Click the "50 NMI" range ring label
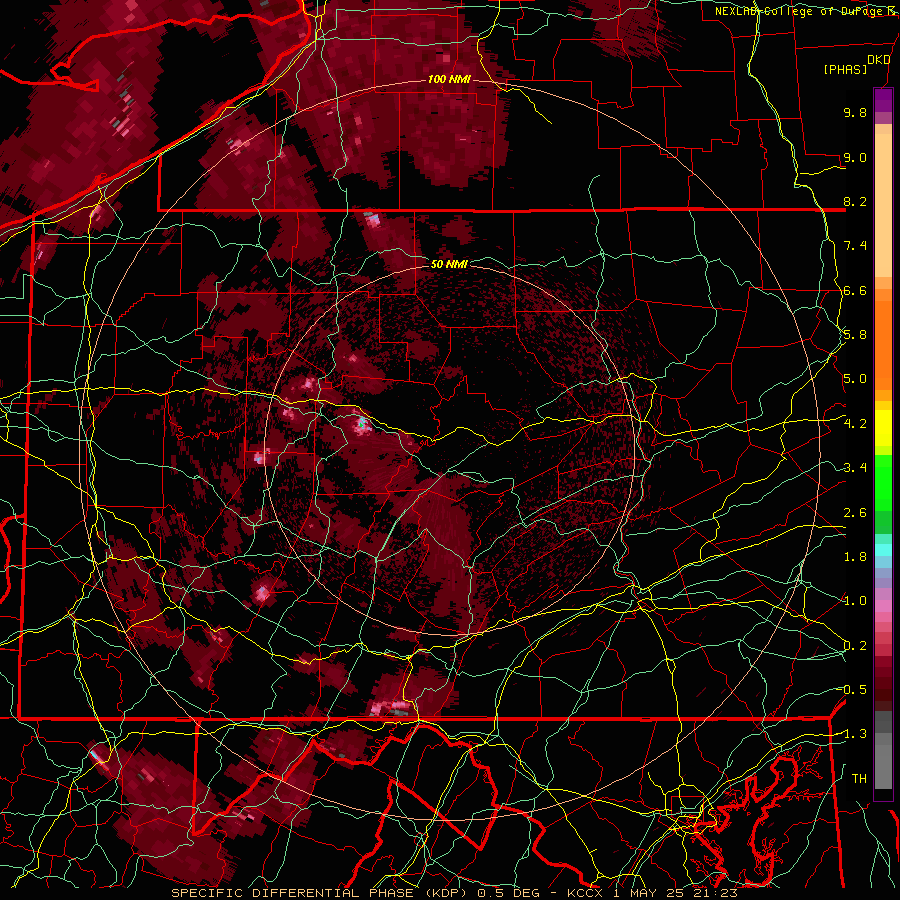Viewport: 900px width, 900px height. 449,264
